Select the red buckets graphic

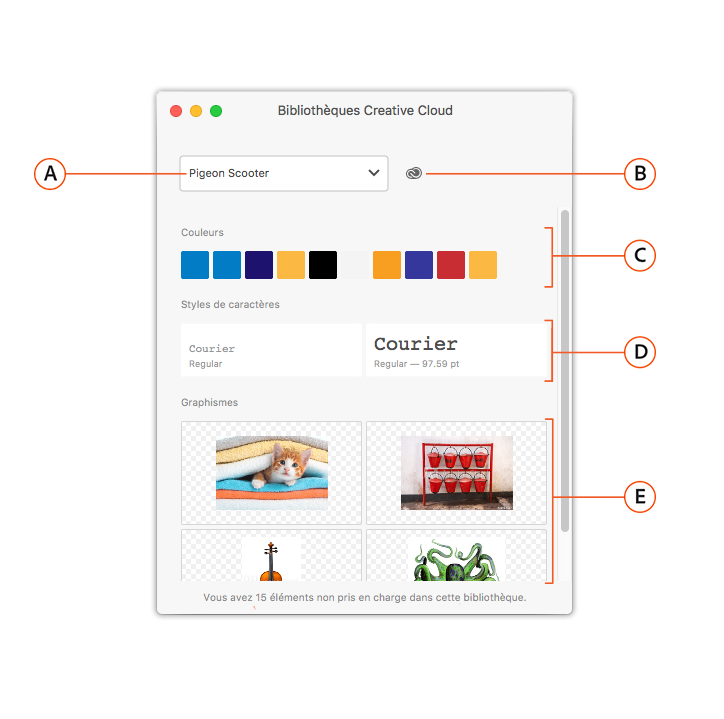pyautogui.click(x=456, y=473)
